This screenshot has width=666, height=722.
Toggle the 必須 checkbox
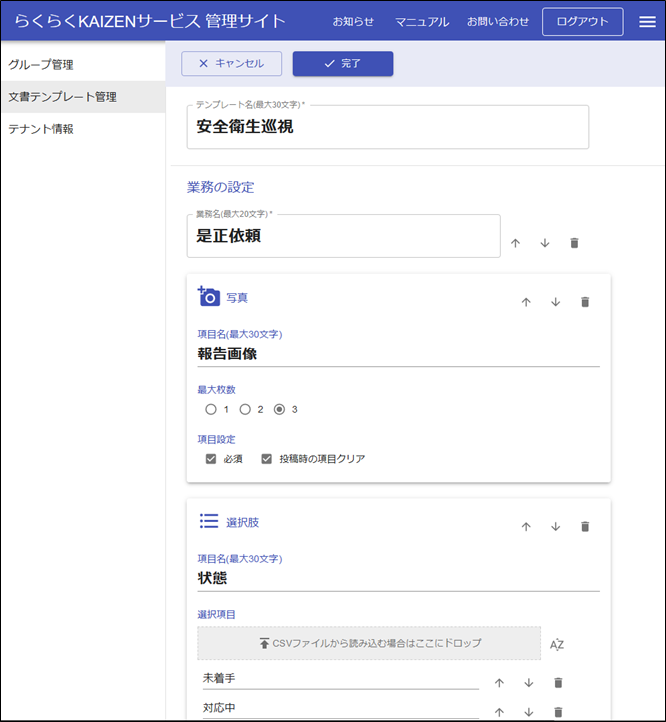coord(211,459)
